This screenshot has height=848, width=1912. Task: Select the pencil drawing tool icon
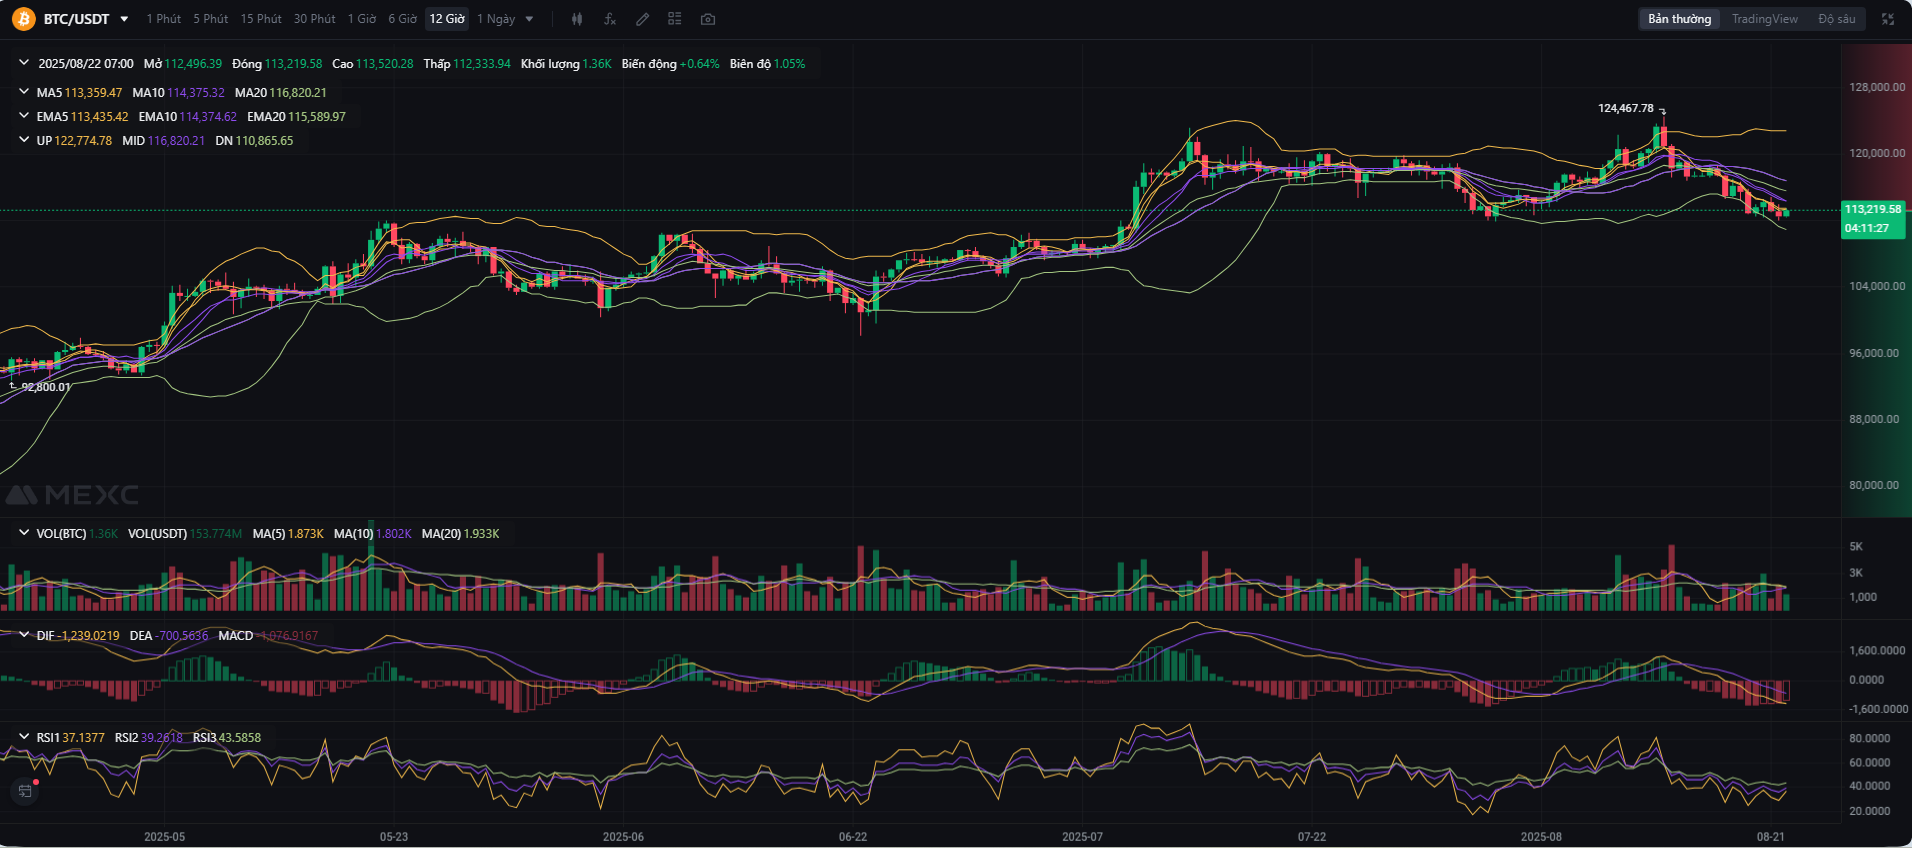[x=642, y=19]
